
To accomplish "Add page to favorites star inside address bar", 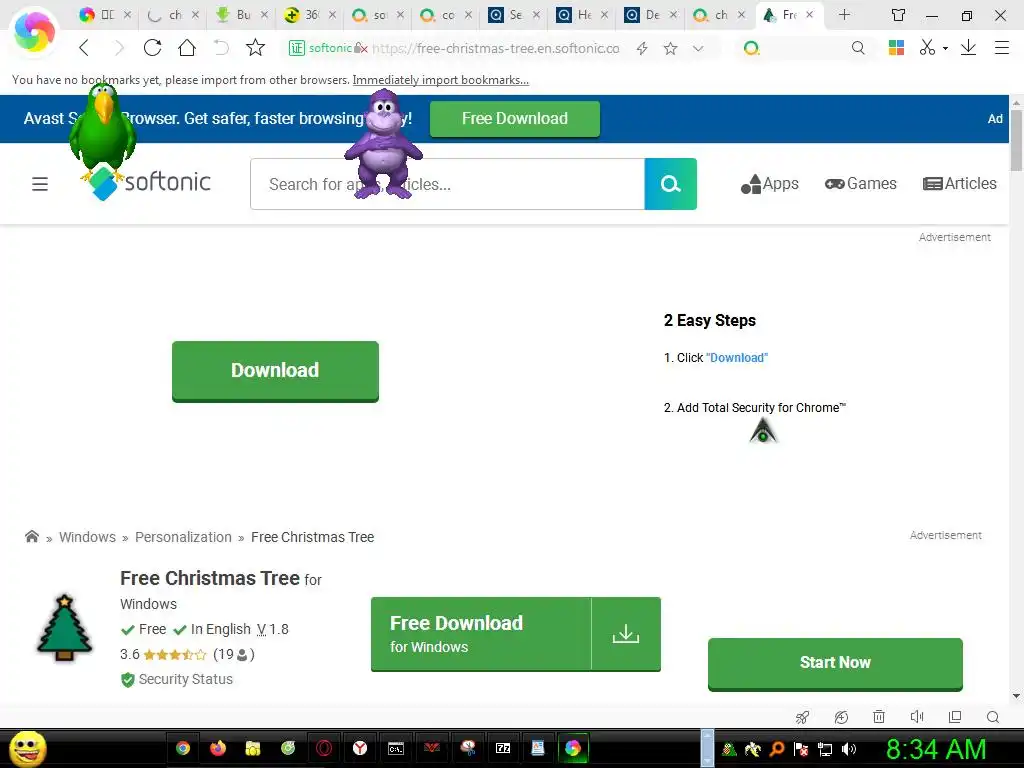I will coord(670,48).
